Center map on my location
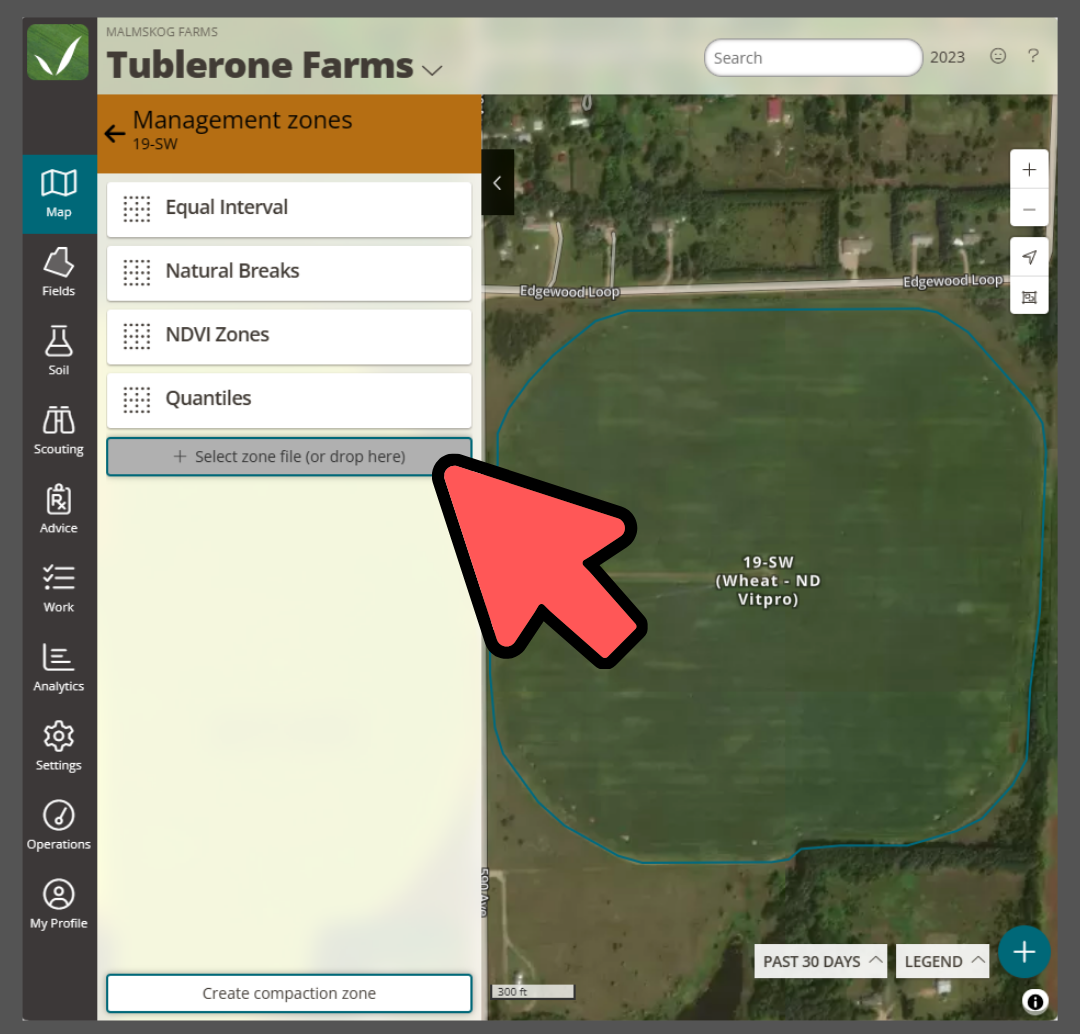Viewport: 1080px width, 1034px height. (x=1029, y=257)
